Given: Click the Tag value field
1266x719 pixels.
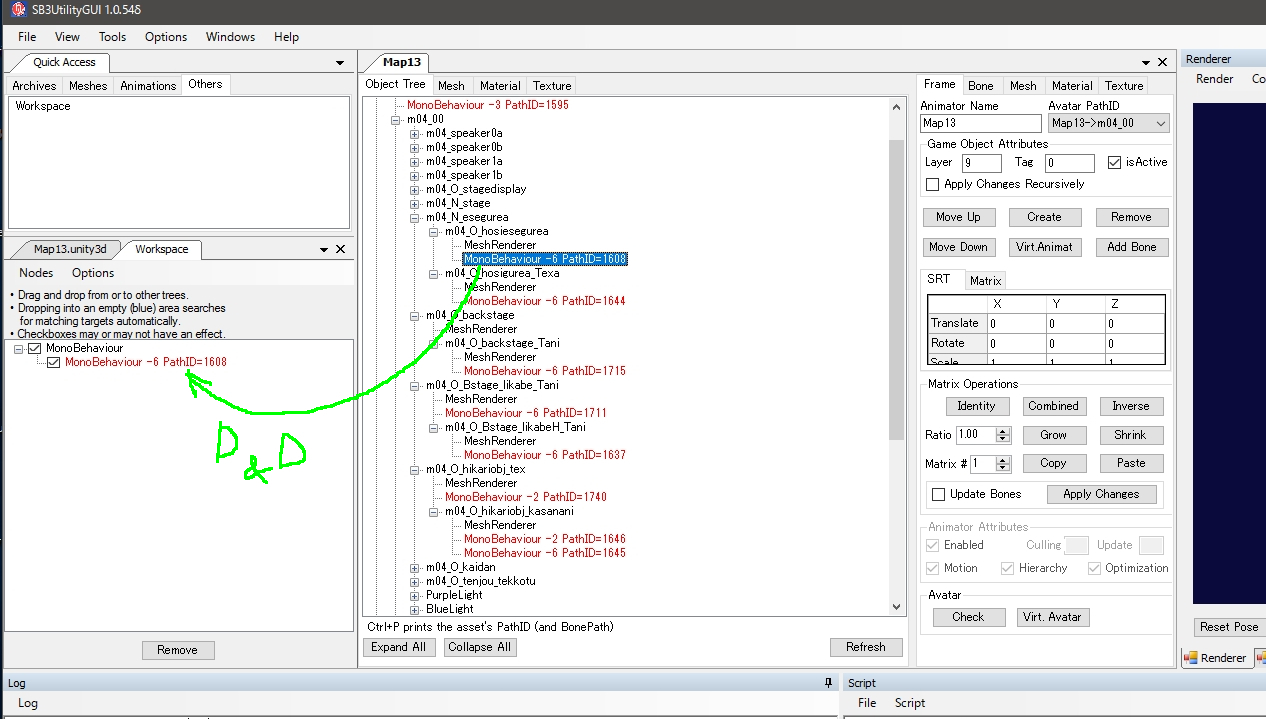Looking at the screenshot, I should [1070, 163].
